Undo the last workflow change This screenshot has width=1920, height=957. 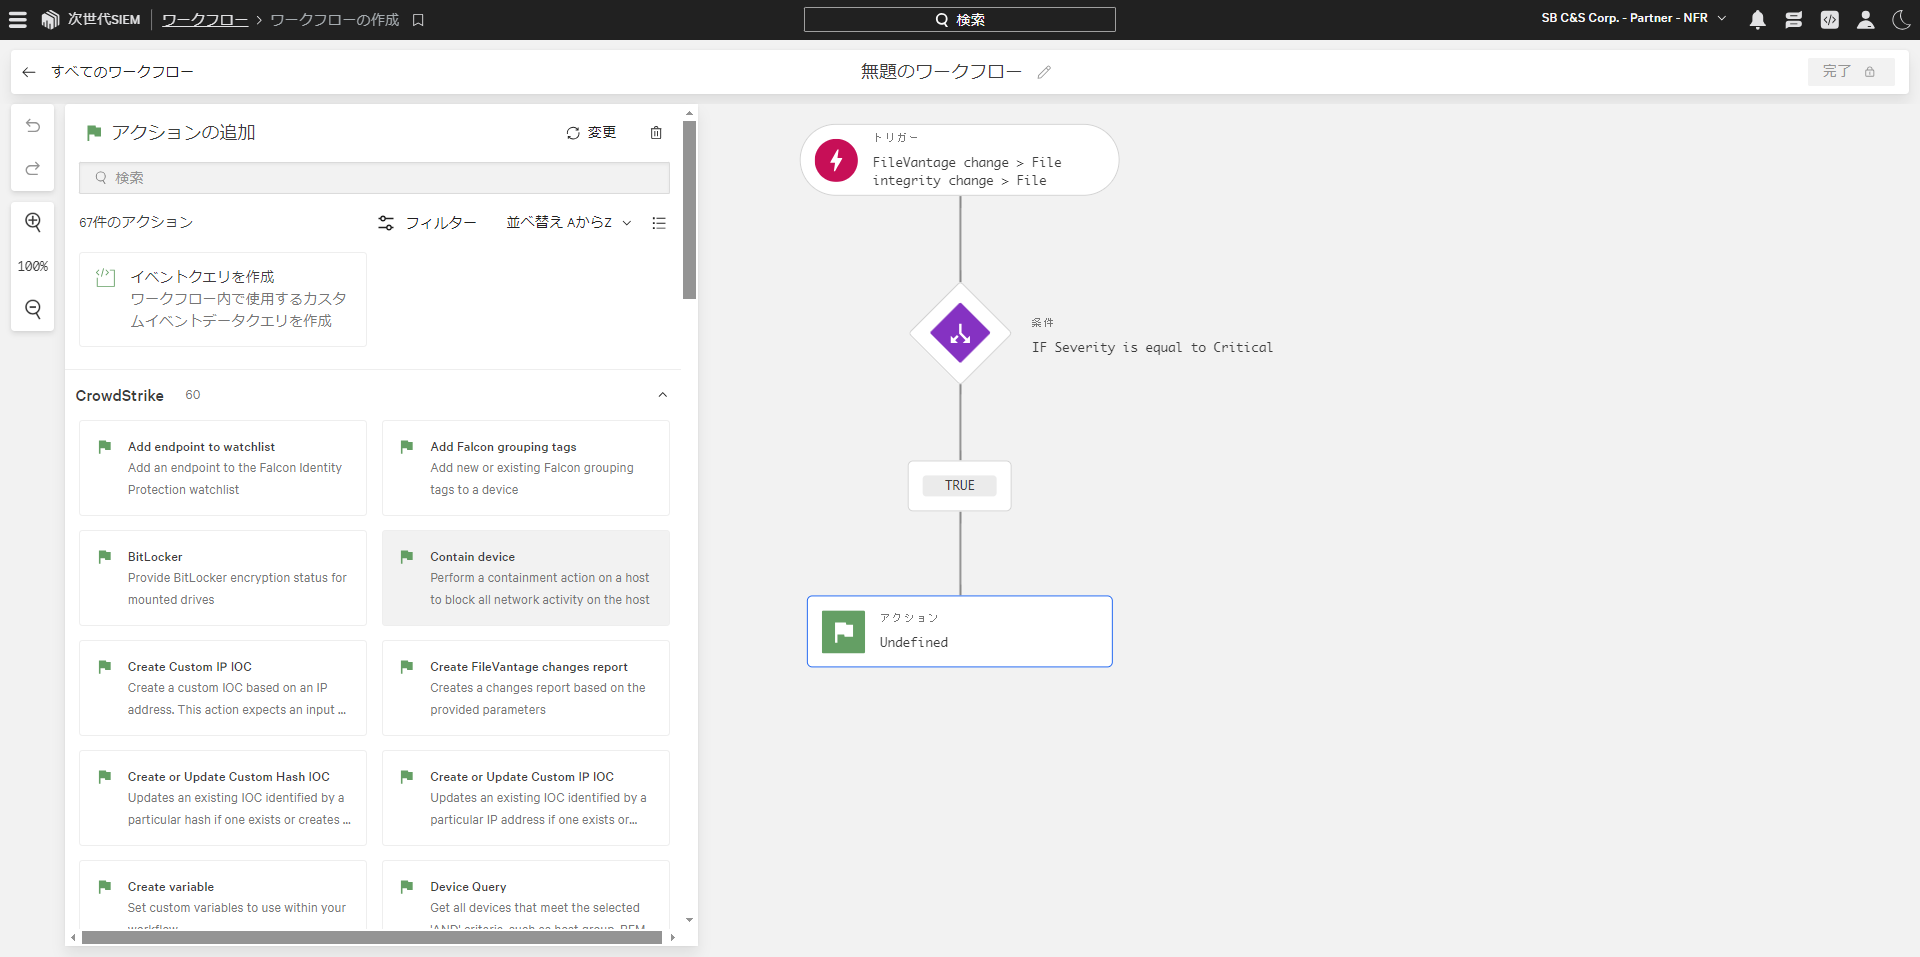[33, 126]
